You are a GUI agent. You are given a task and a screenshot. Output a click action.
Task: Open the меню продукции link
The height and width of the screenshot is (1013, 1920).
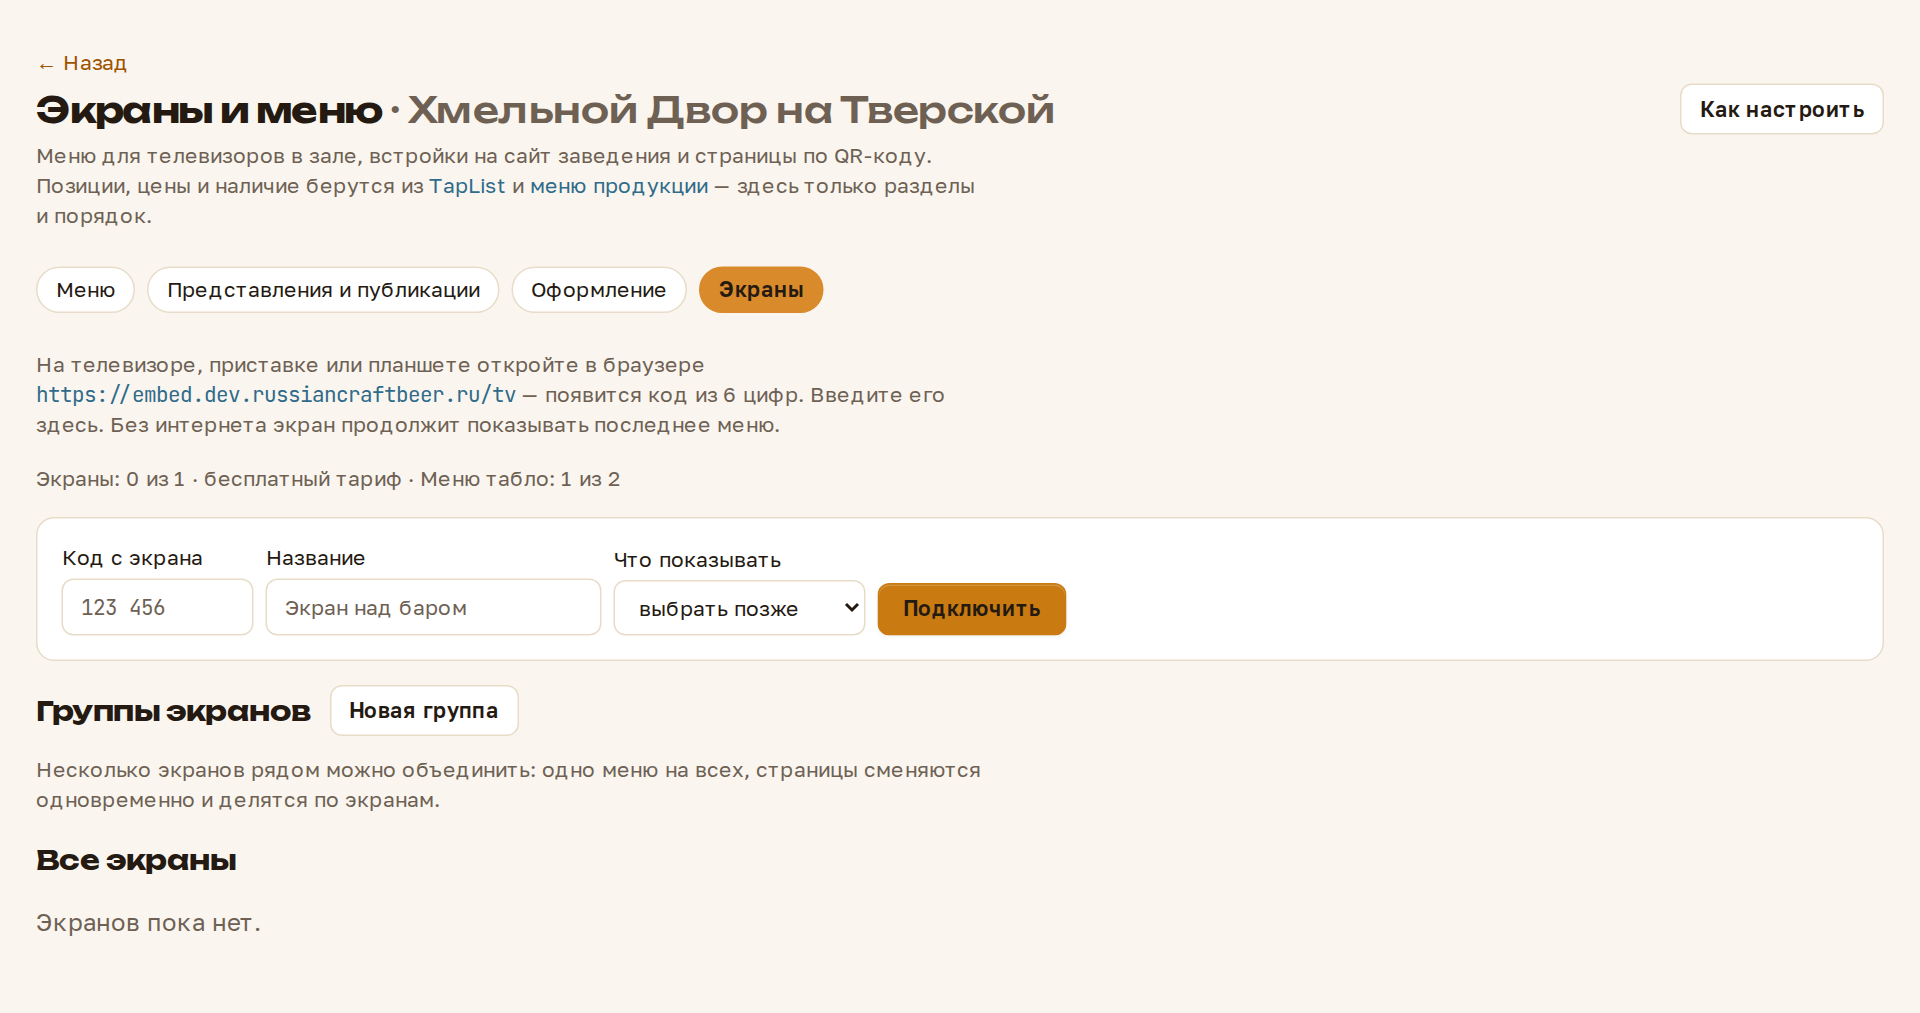point(619,186)
